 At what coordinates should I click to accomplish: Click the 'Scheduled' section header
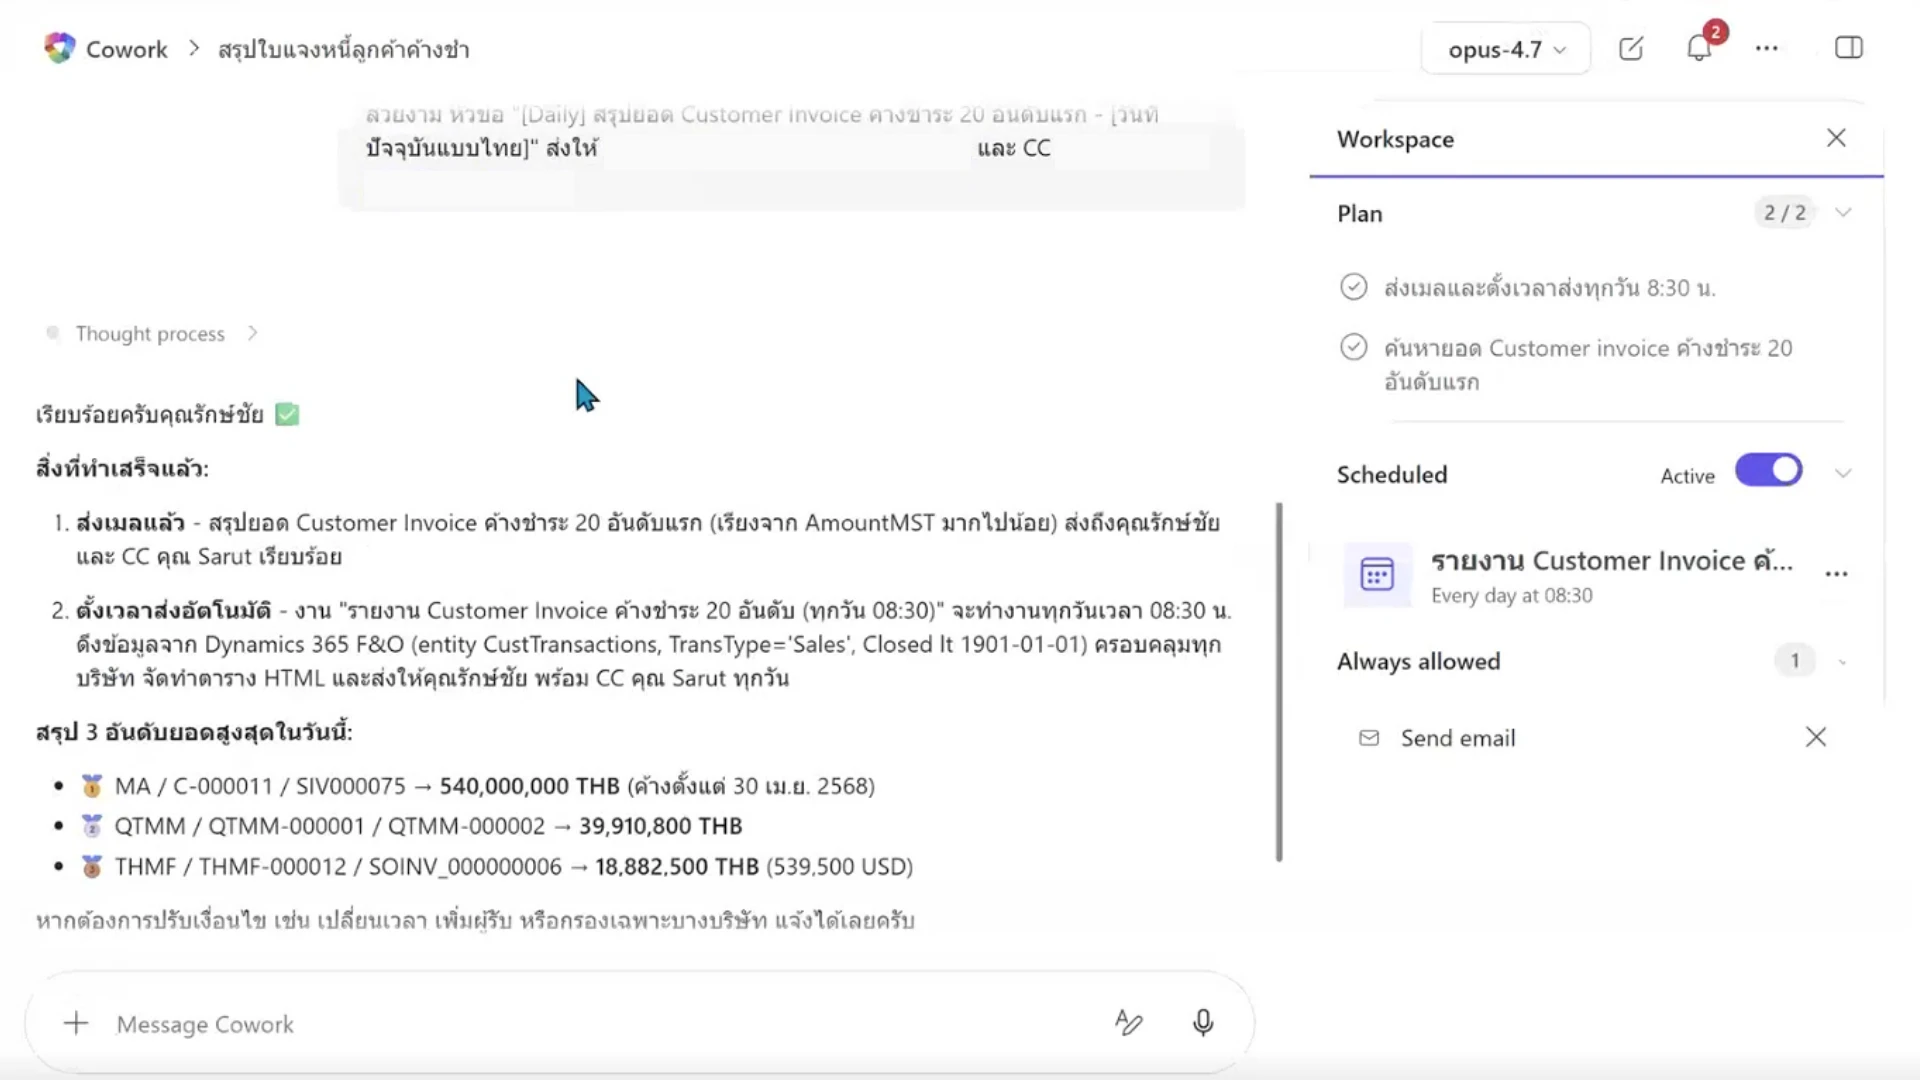tap(1392, 474)
